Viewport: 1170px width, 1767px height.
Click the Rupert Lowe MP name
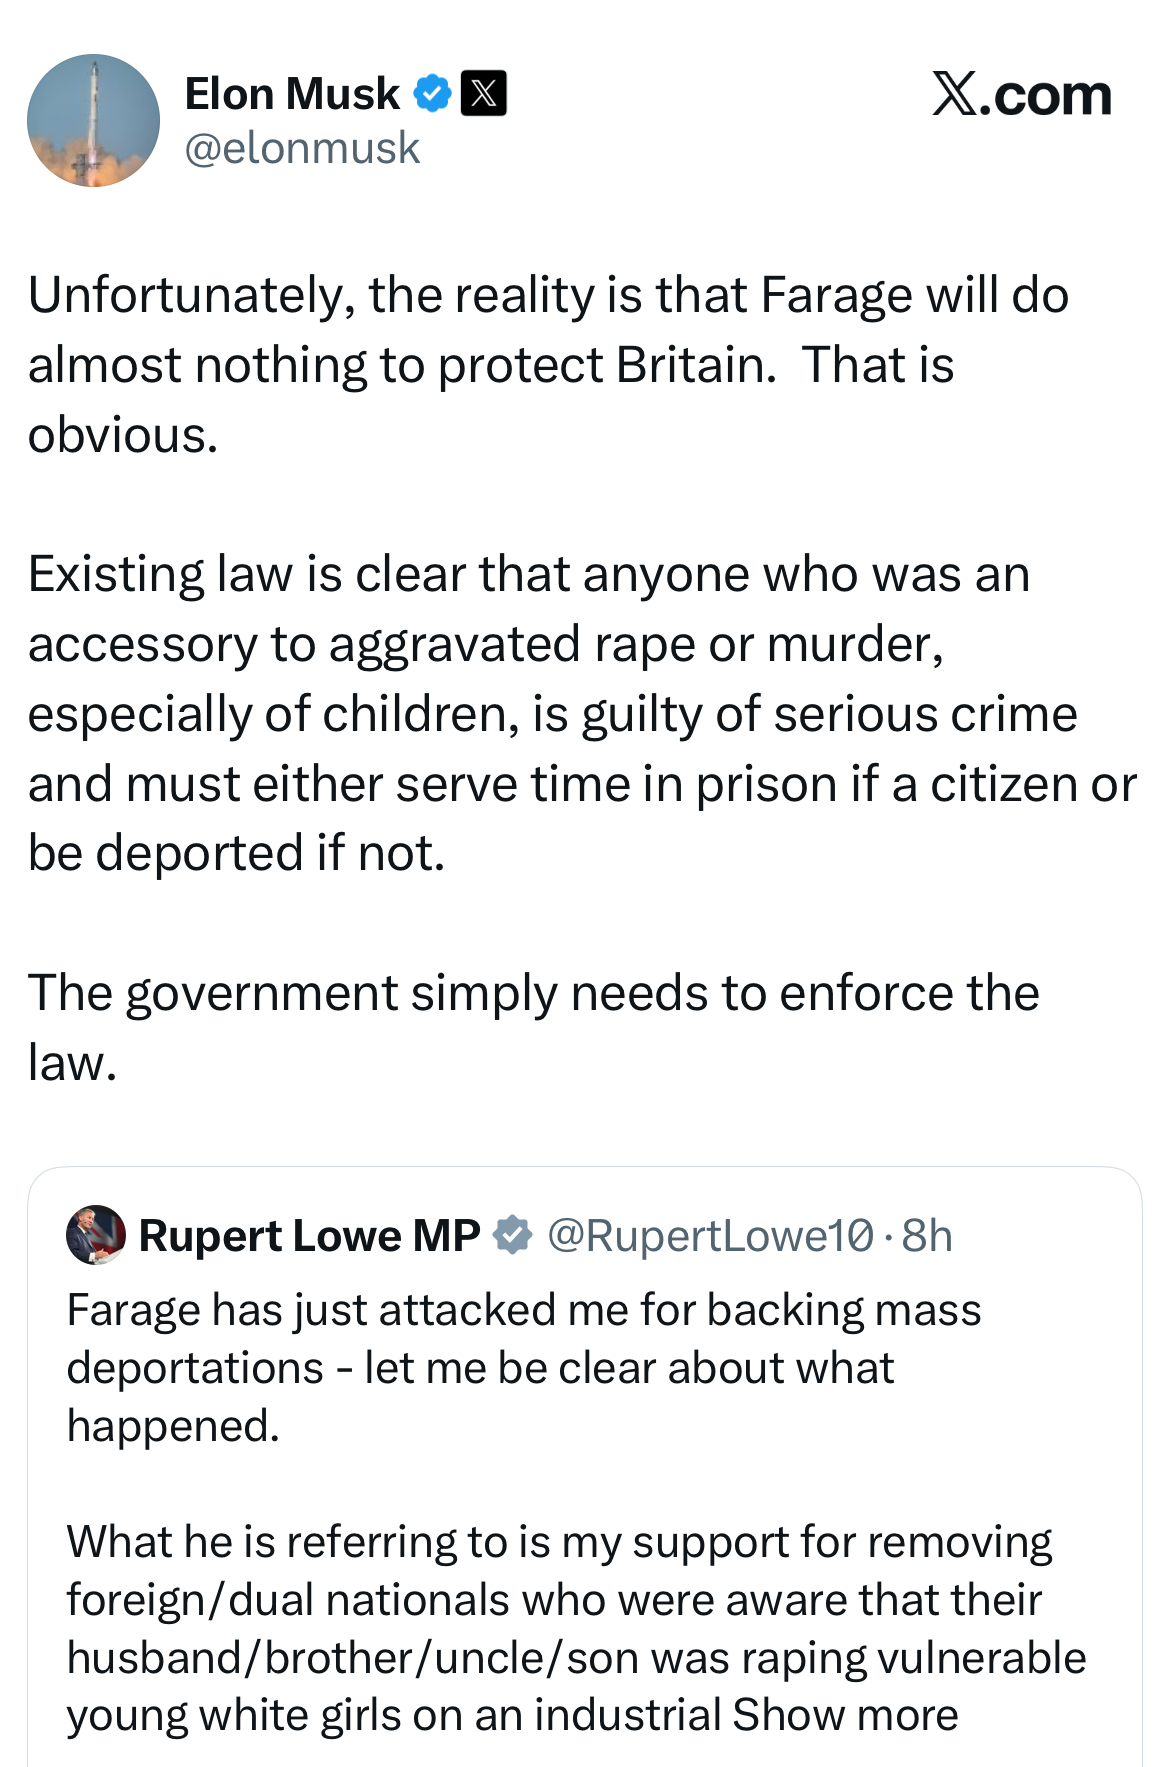point(309,1236)
